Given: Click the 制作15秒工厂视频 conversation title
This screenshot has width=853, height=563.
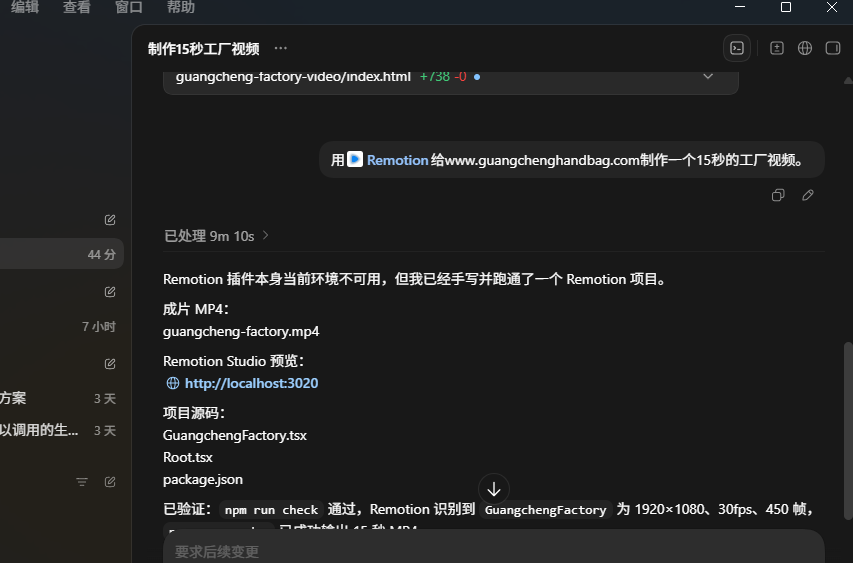Looking at the screenshot, I should (x=203, y=49).
